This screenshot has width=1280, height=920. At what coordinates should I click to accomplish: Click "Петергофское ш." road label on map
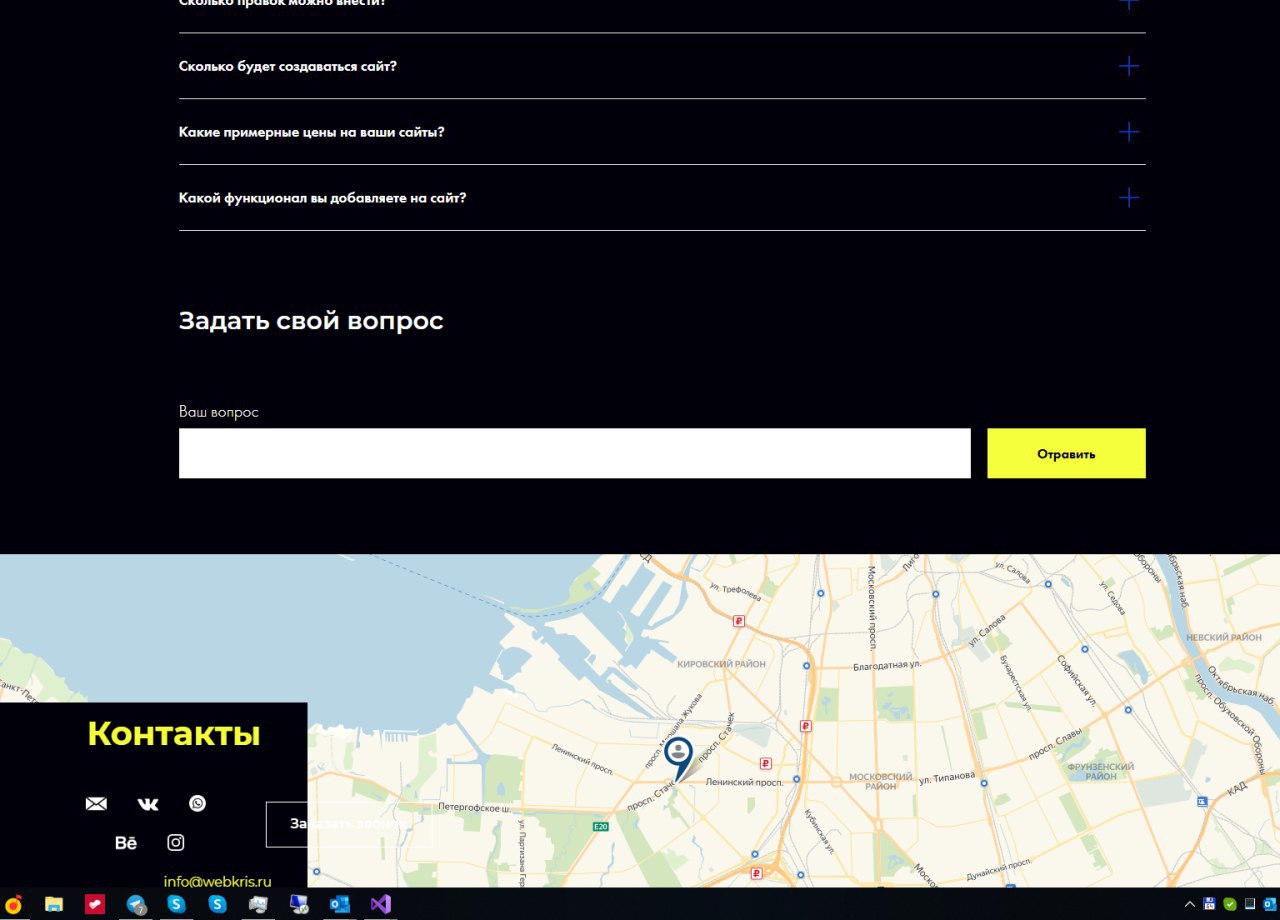tap(474, 807)
